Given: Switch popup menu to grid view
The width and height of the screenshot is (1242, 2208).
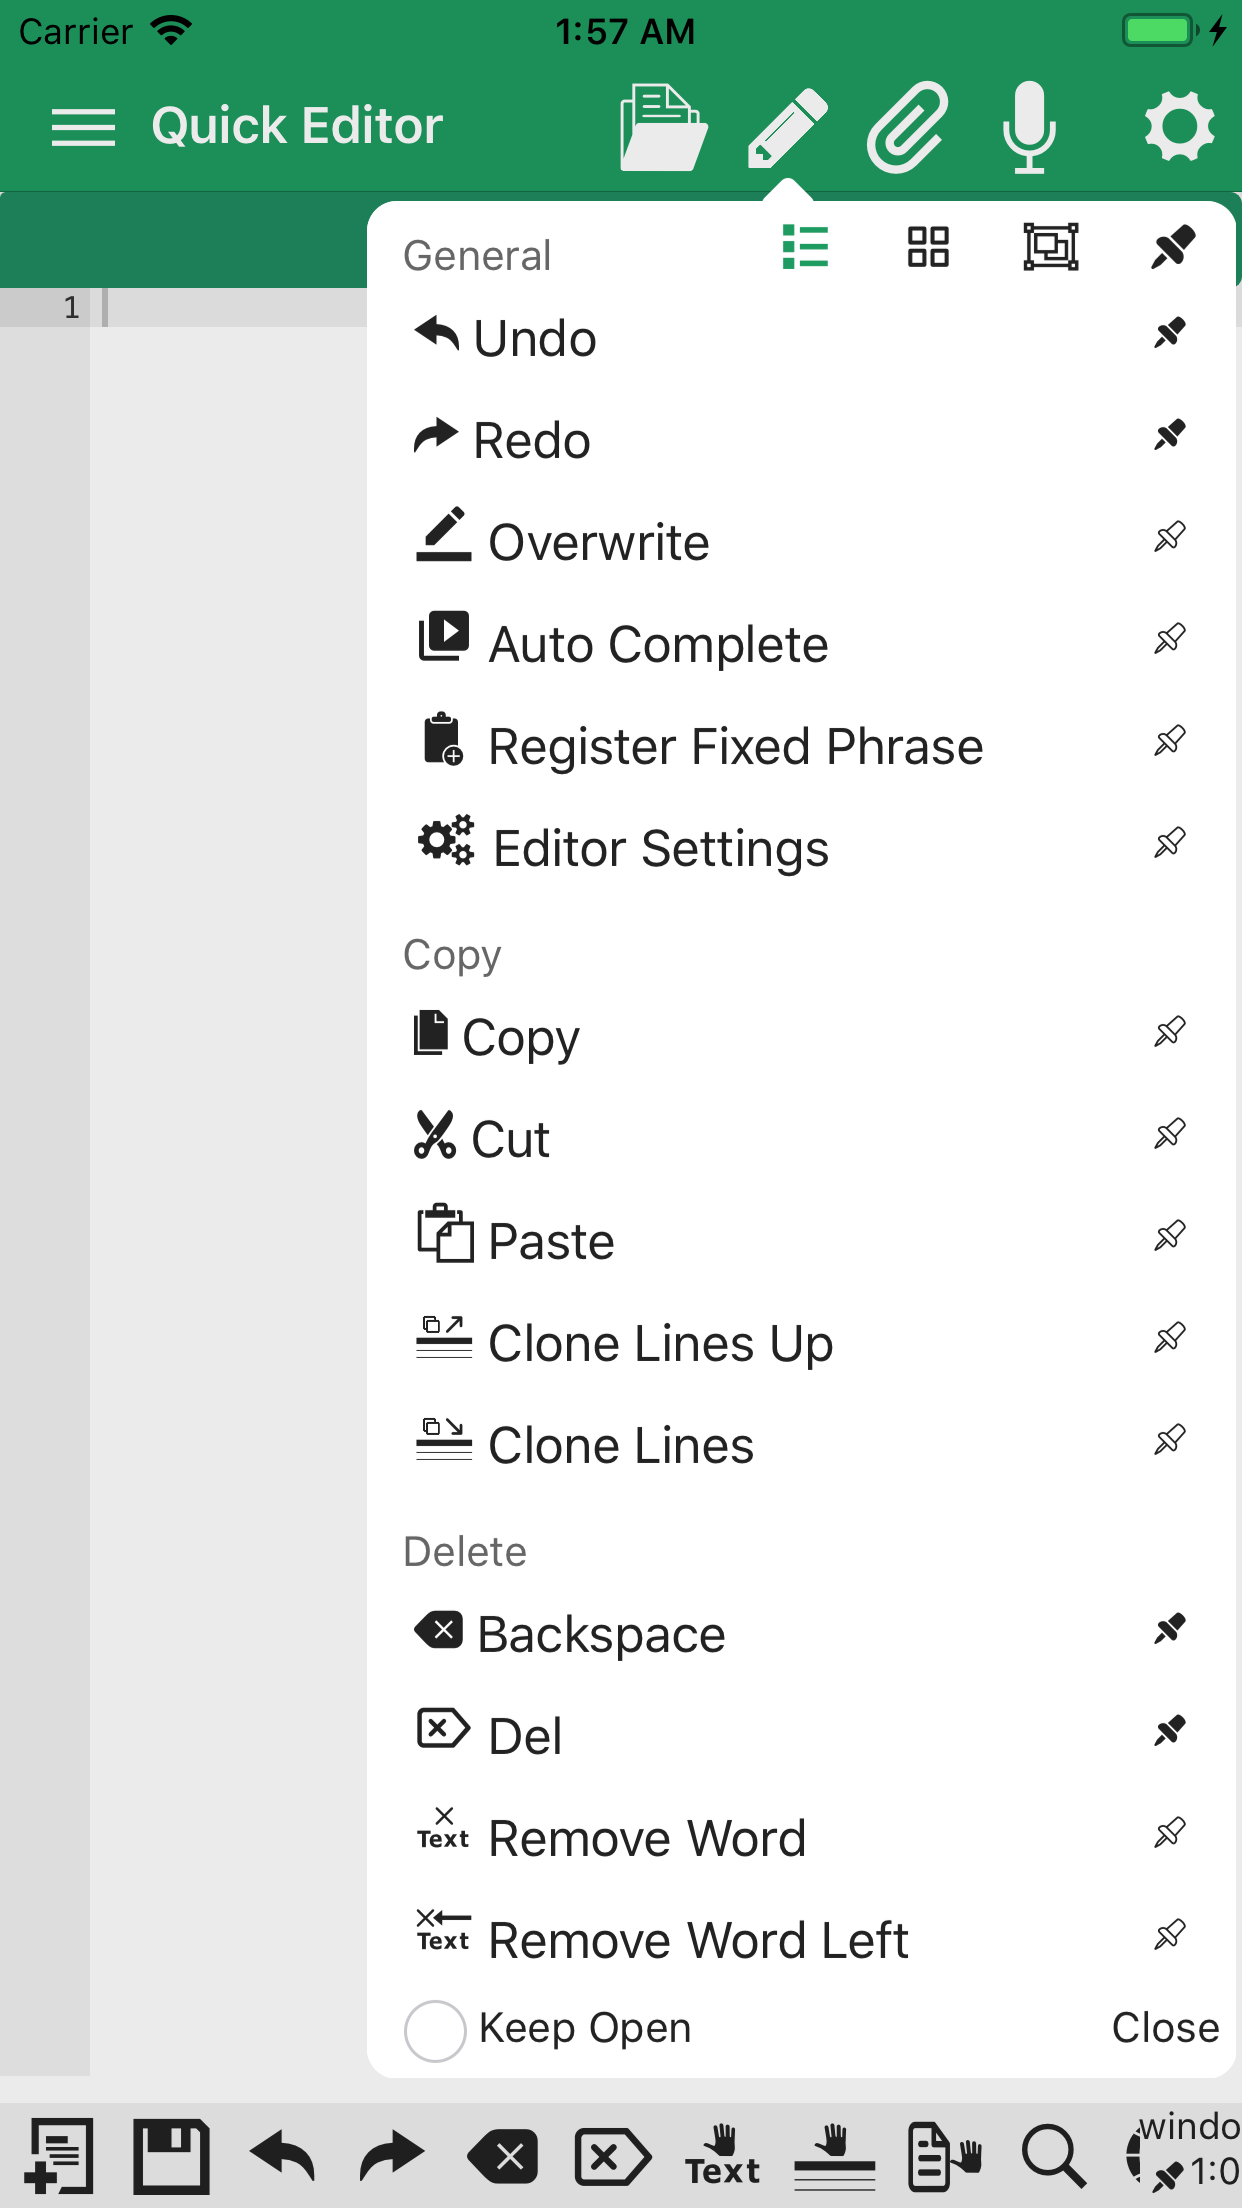Looking at the screenshot, I should tap(928, 247).
